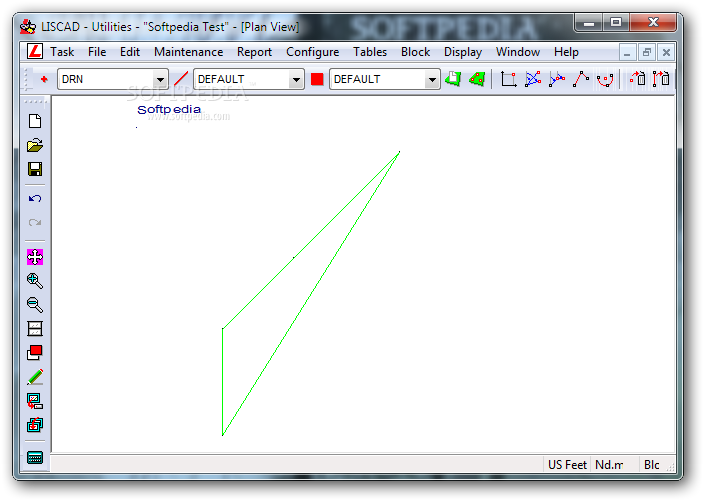Image resolution: width=704 pixels, height=501 pixels.
Task: Open the Window menu
Action: pos(518,52)
